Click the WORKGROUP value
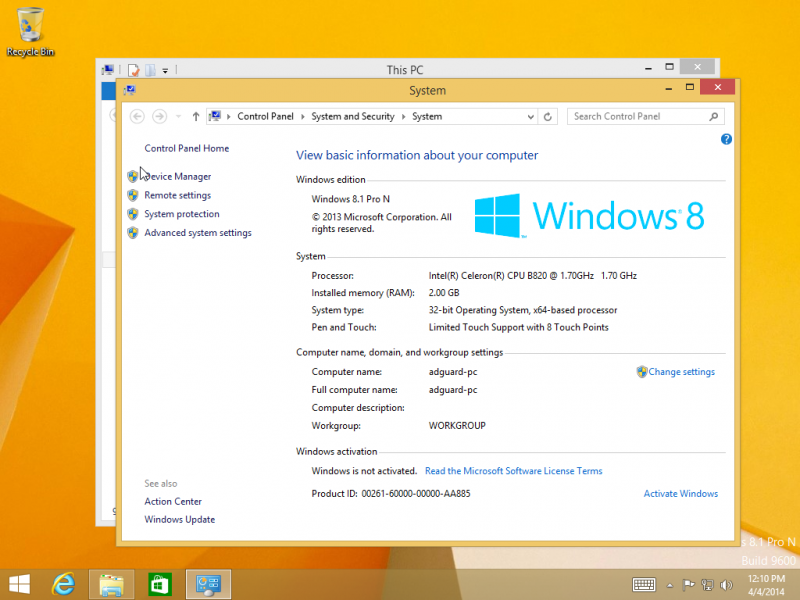Viewport: 800px width, 600px height. tap(457, 426)
